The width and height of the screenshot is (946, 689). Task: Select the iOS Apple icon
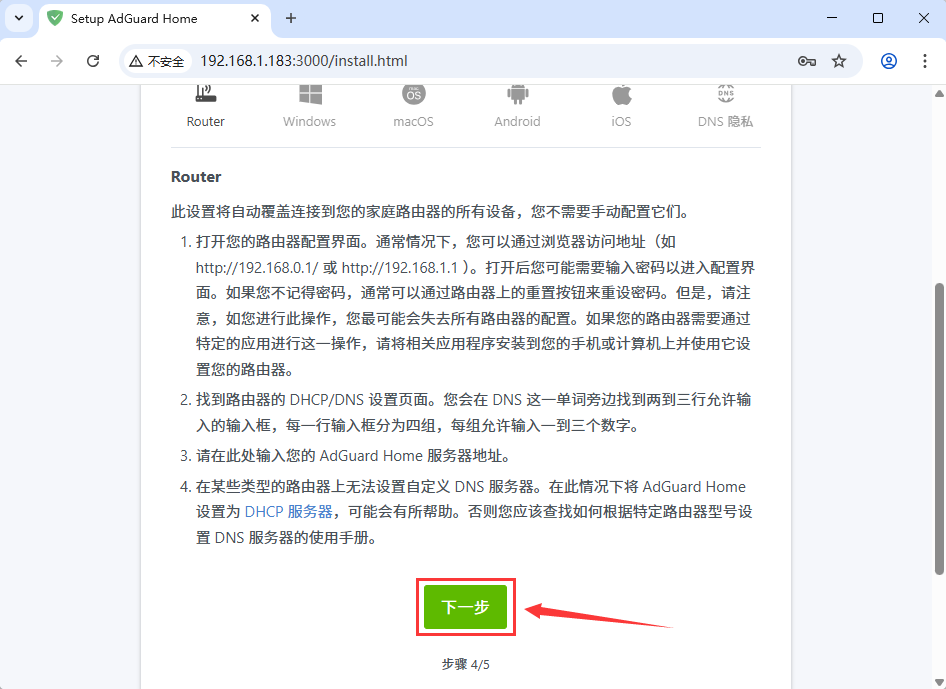(621, 94)
